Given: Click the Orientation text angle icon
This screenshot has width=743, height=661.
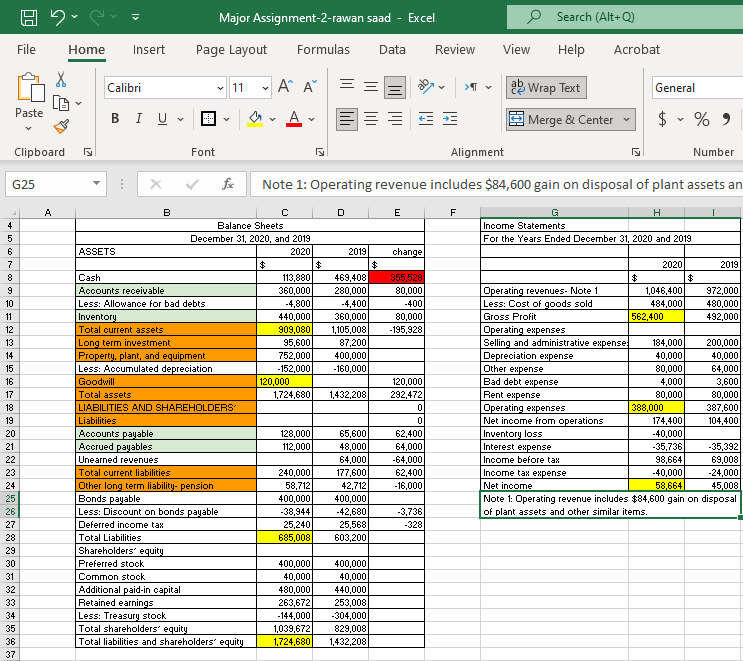Looking at the screenshot, I should (426, 87).
